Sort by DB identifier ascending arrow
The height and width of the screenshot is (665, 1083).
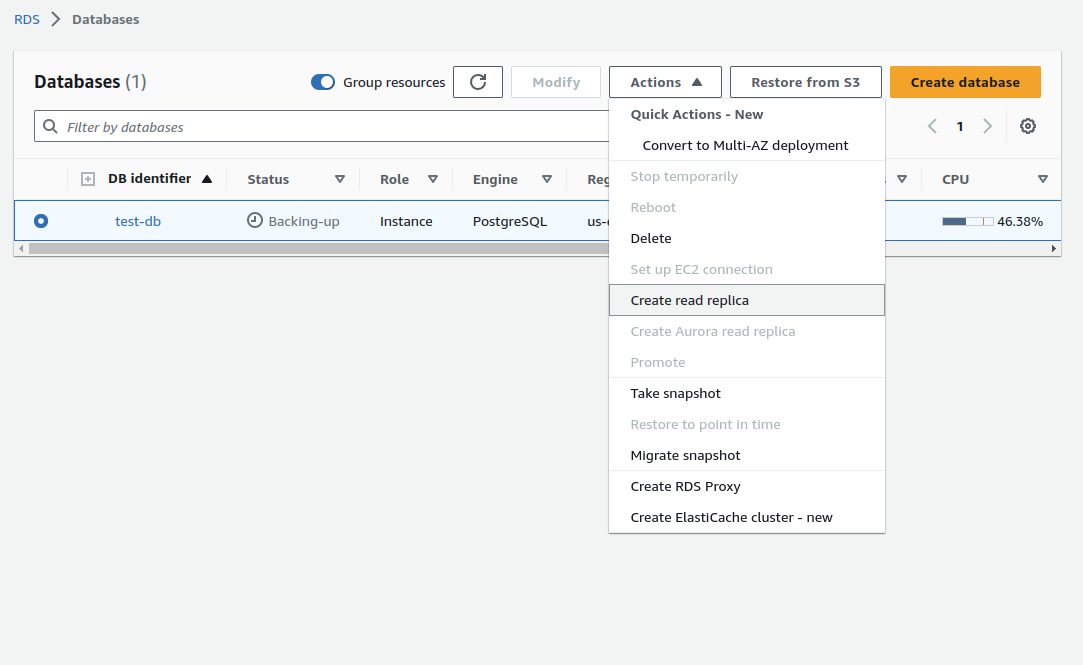207,179
